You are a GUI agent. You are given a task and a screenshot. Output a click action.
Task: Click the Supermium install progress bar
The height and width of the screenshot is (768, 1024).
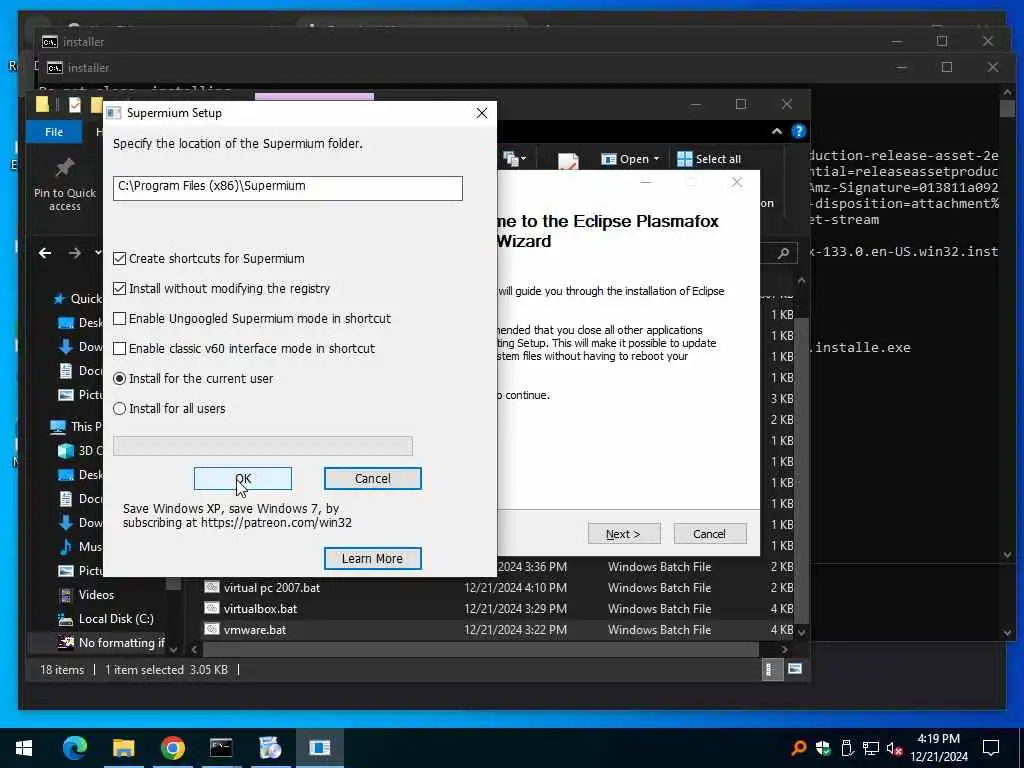[263, 445]
